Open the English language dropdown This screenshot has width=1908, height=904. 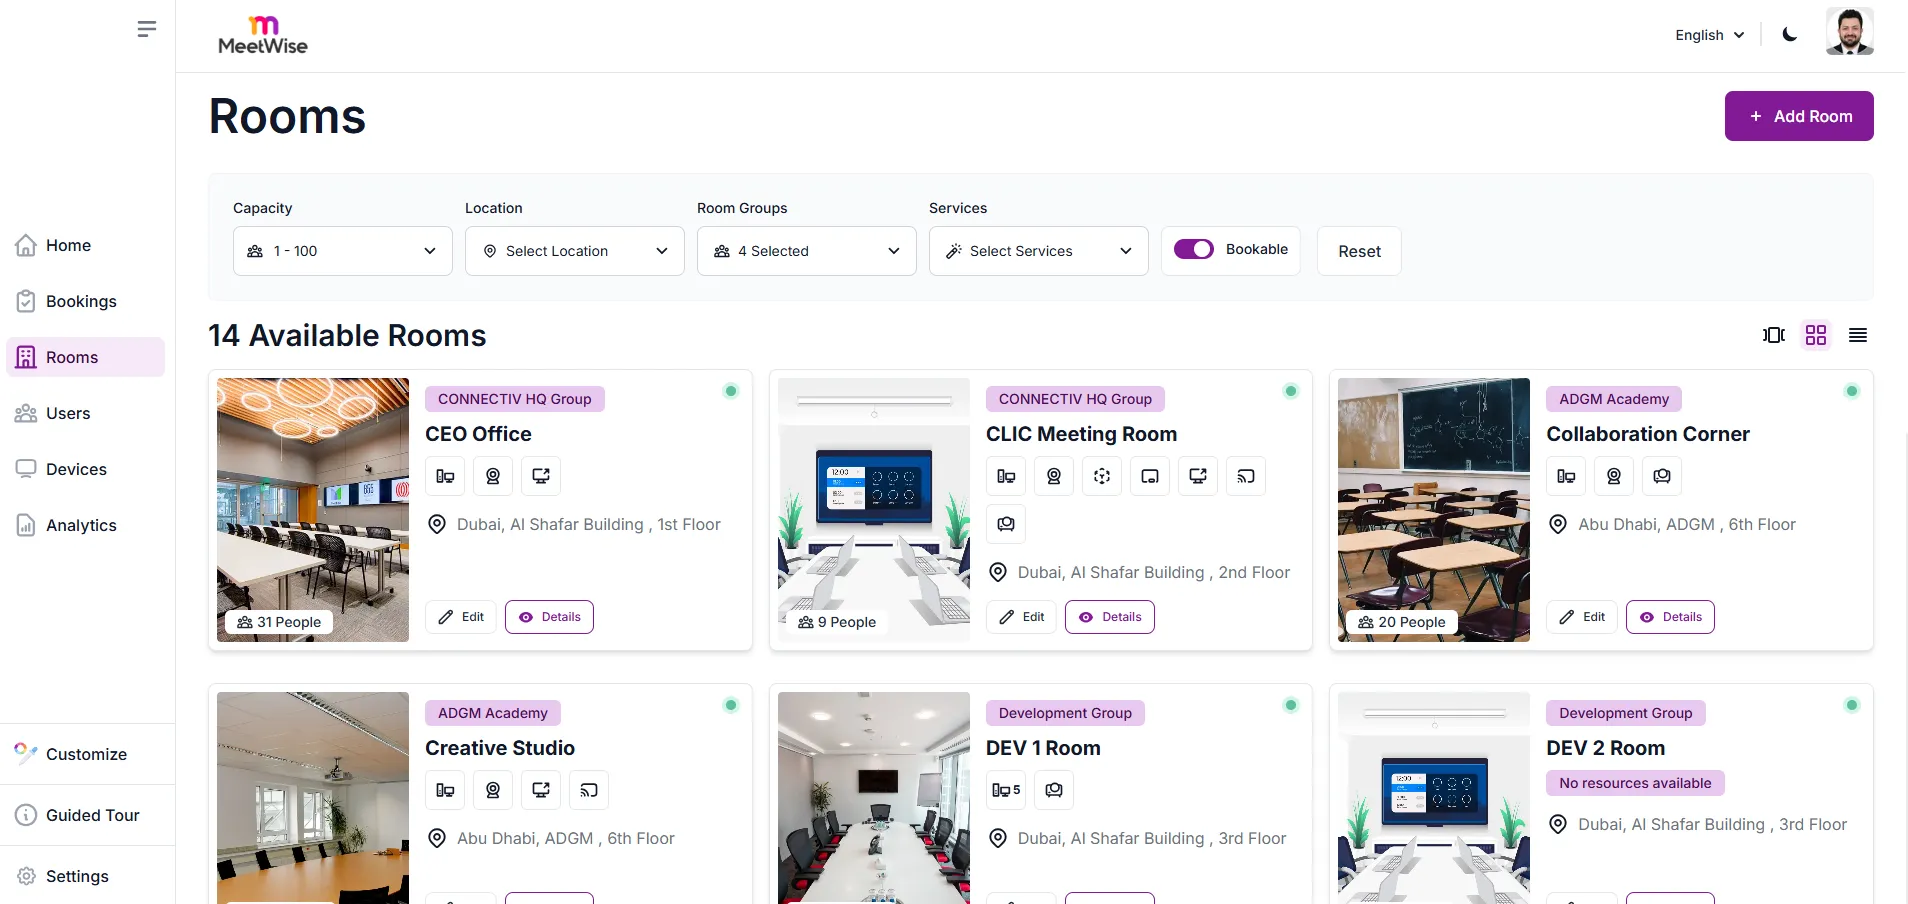coord(1710,35)
